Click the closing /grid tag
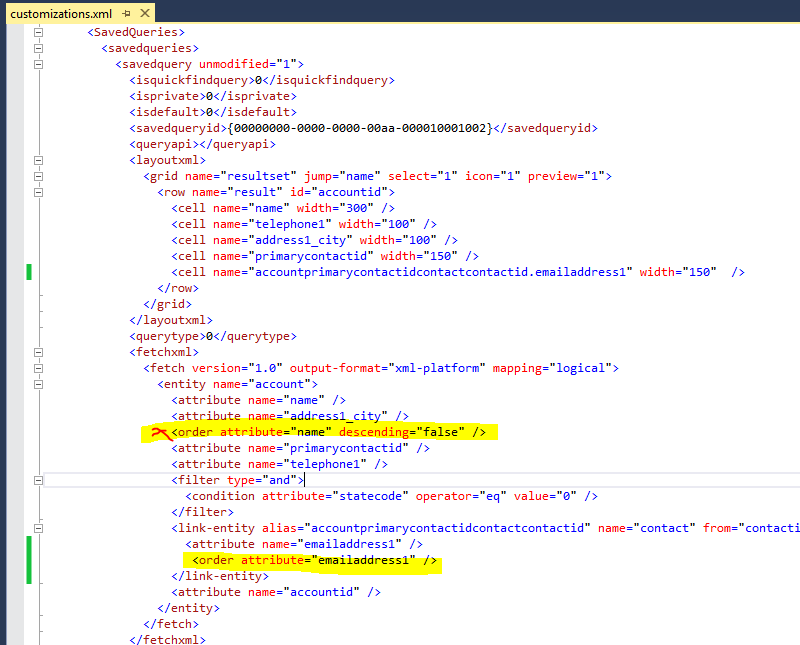The image size is (800, 645). tap(167, 304)
